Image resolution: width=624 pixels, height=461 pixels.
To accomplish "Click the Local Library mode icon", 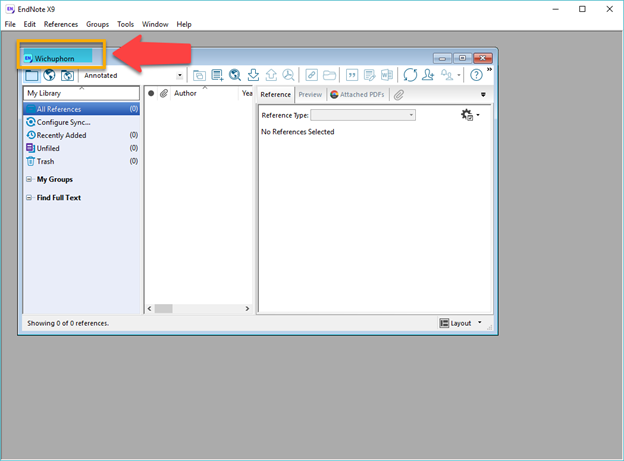I will 31,75.
